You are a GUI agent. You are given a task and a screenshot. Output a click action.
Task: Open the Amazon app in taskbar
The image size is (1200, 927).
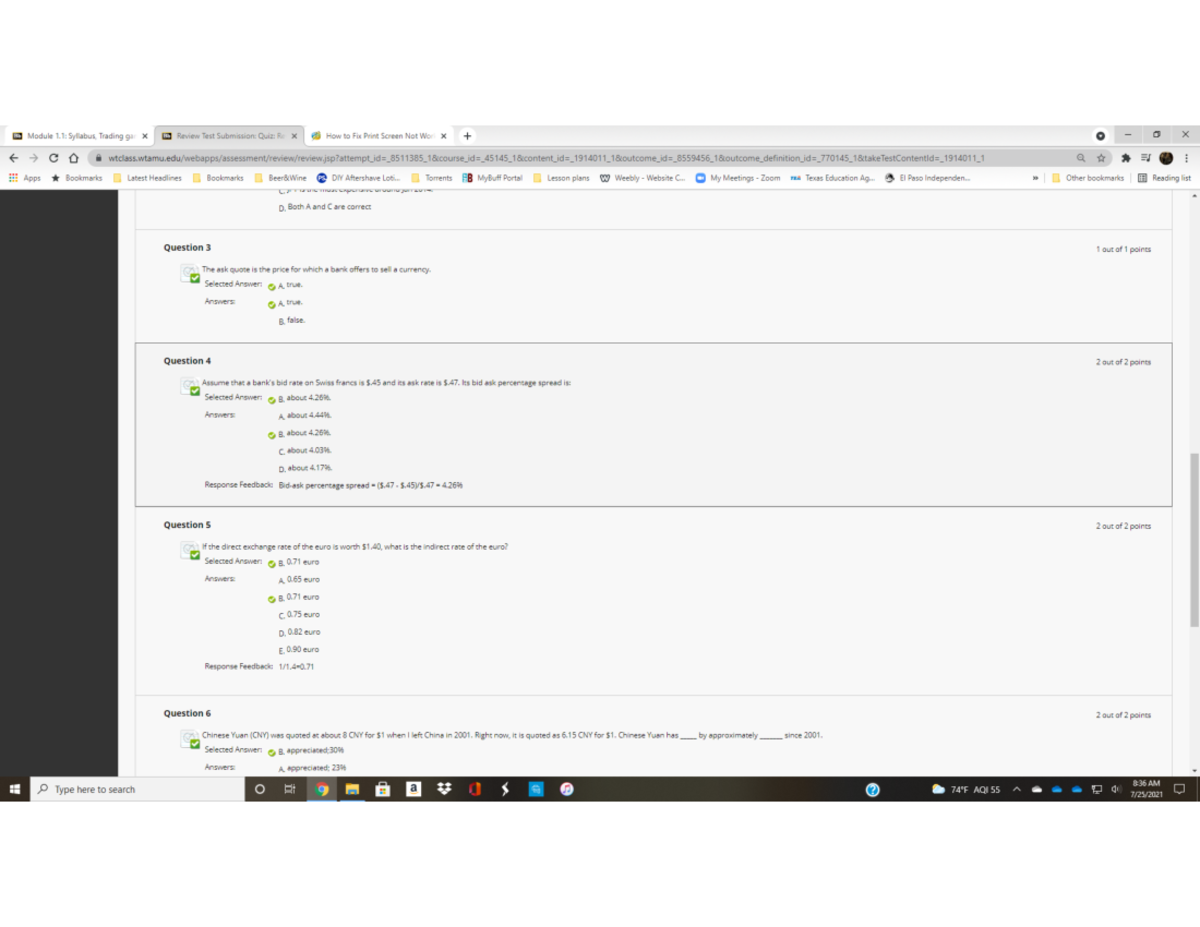pyautogui.click(x=412, y=789)
